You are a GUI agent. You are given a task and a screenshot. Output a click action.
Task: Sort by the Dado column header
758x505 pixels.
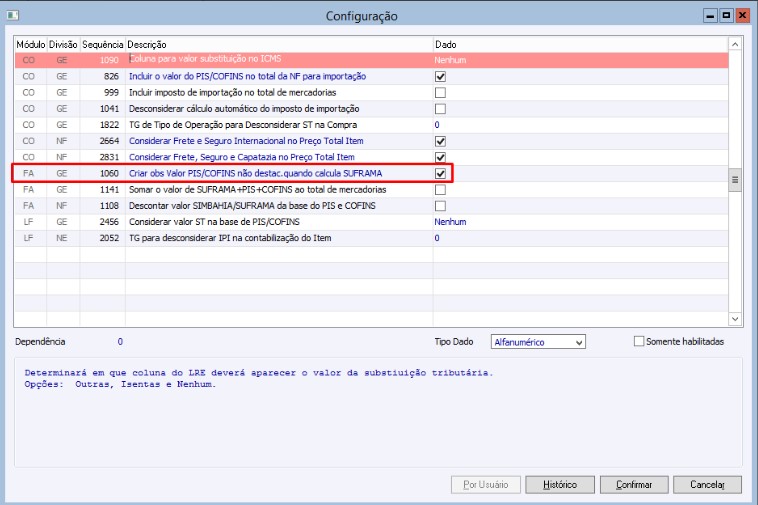pyautogui.click(x=581, y=44)
